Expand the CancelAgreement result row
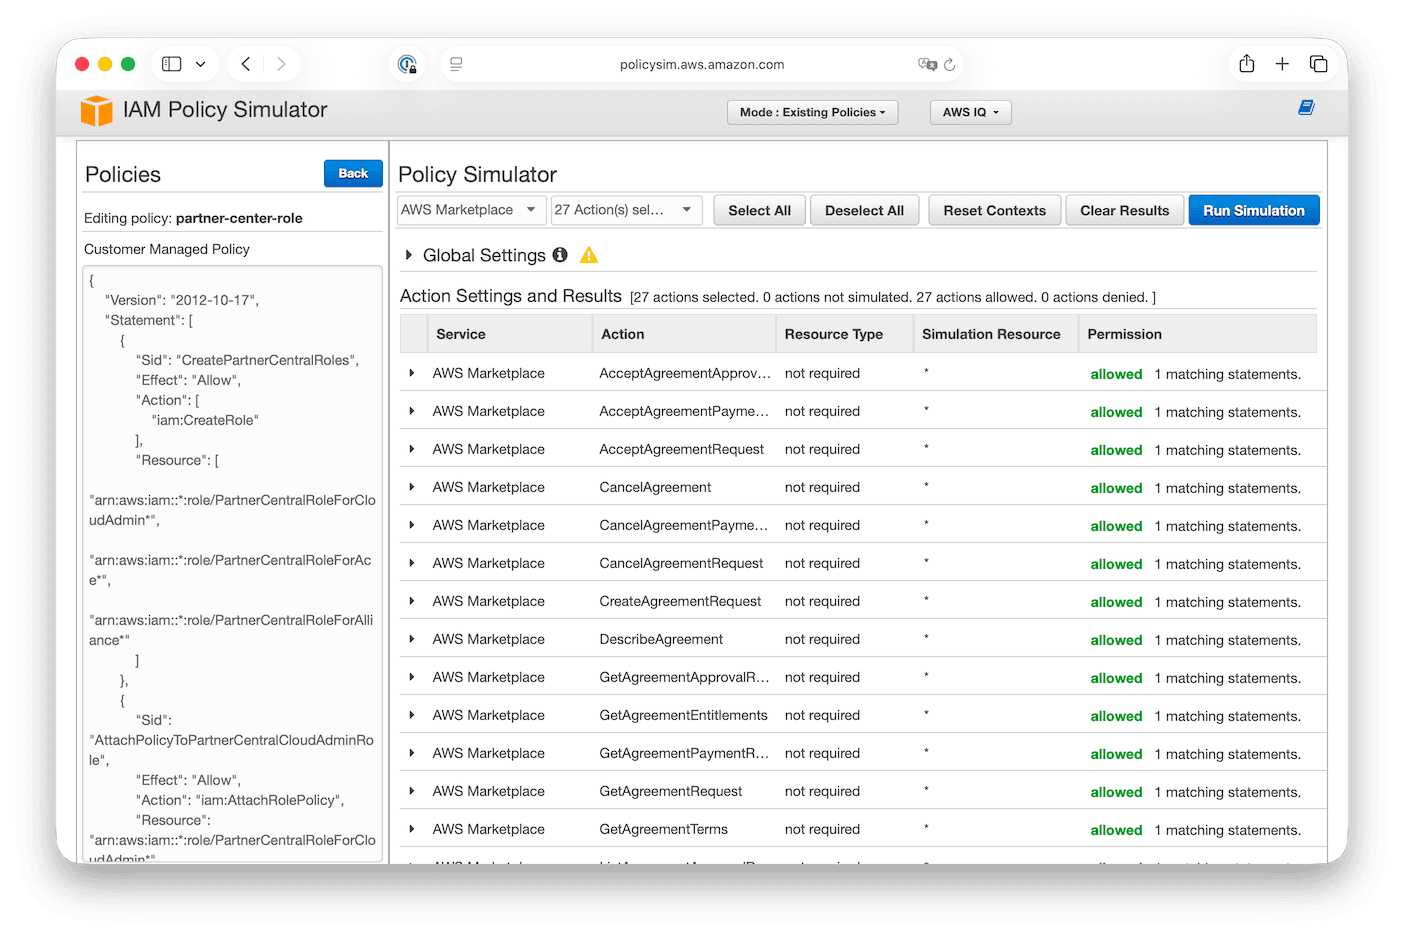 (412, 487)
